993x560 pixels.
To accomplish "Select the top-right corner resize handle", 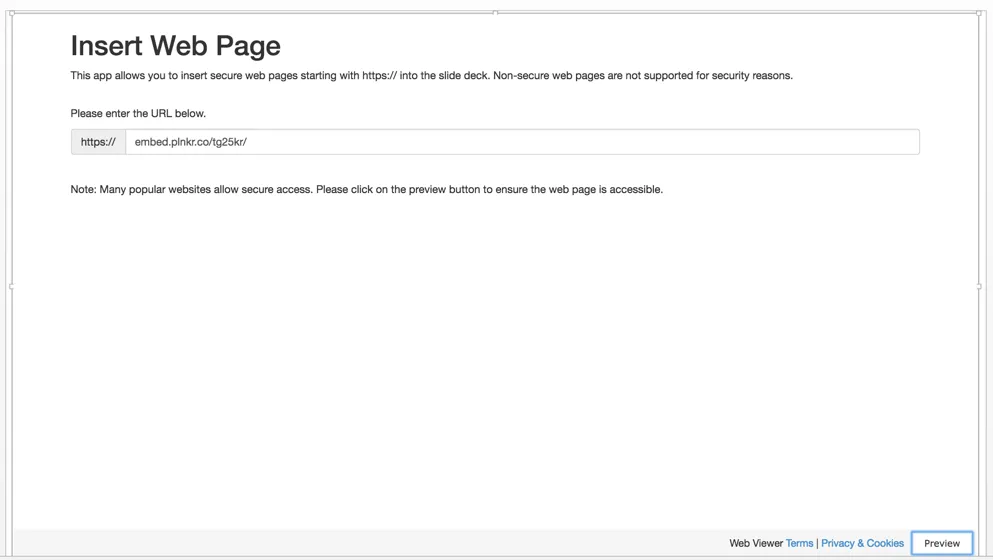I will point(979,13).
